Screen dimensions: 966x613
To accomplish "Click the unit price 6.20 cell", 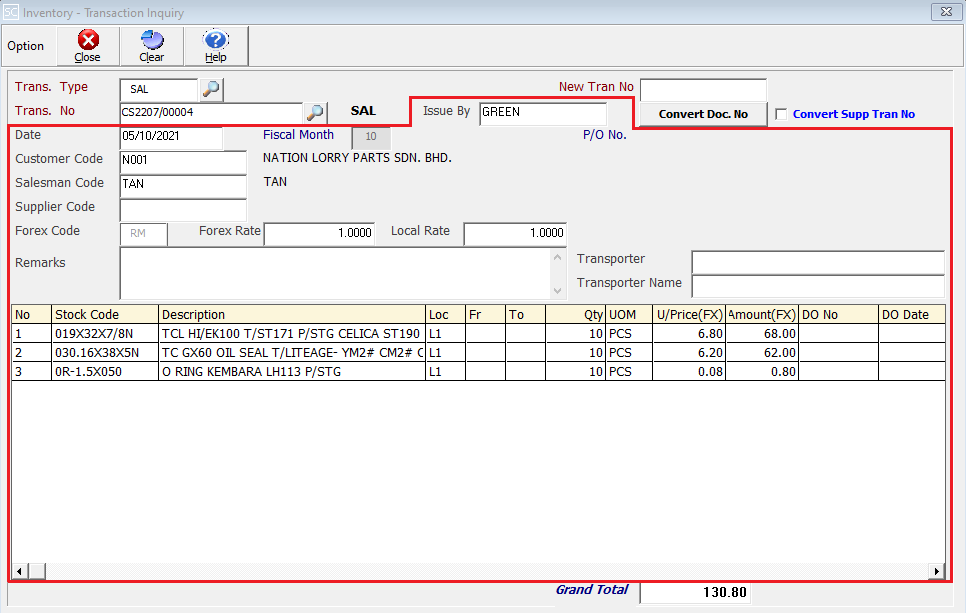I will pyautogui.click(x=689, y=352).
